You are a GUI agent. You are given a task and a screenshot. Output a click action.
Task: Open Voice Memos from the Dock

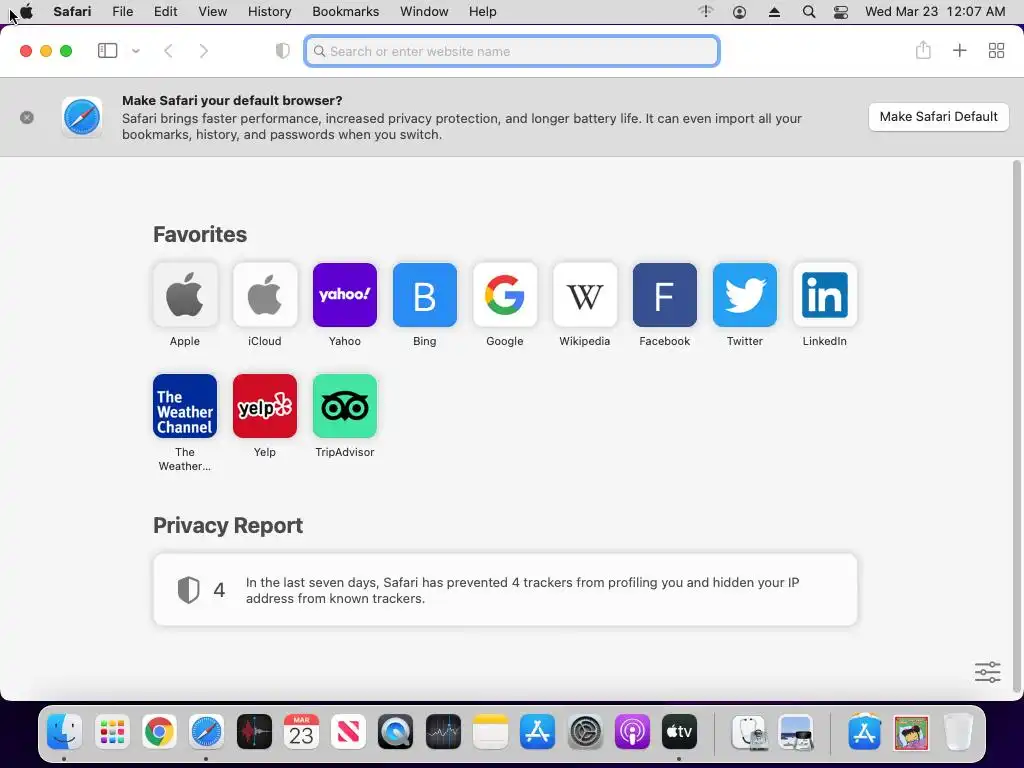click(x=254, y=731)
